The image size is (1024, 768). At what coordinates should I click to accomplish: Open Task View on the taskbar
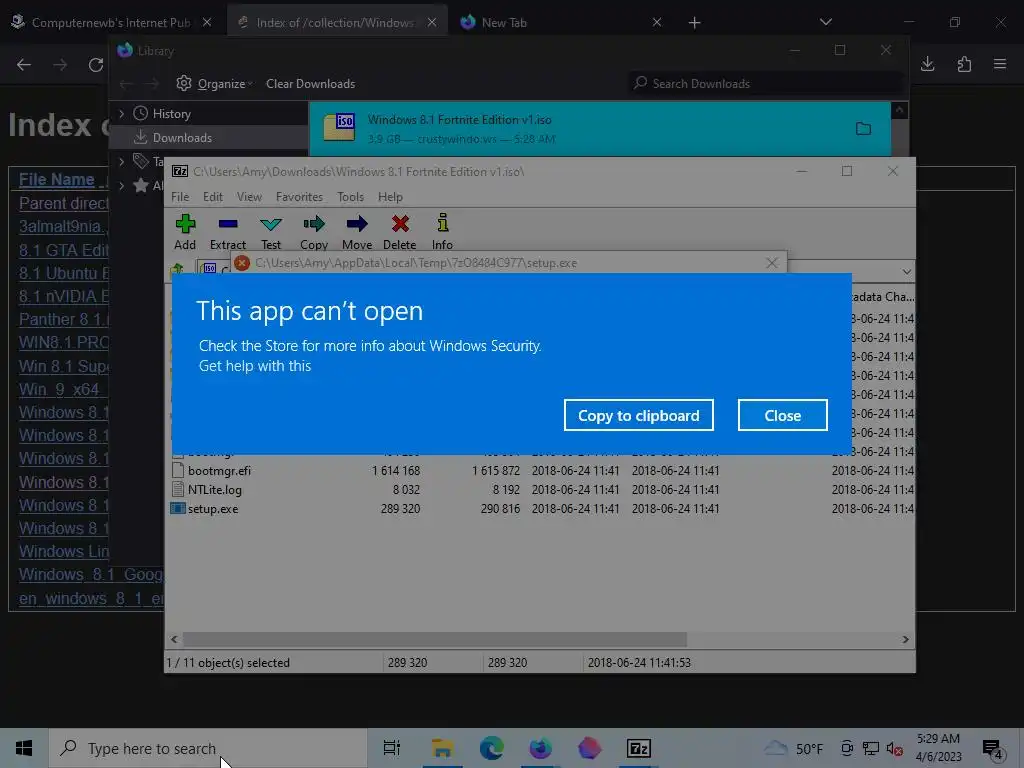pyautogui.click(x=391, y=748)
